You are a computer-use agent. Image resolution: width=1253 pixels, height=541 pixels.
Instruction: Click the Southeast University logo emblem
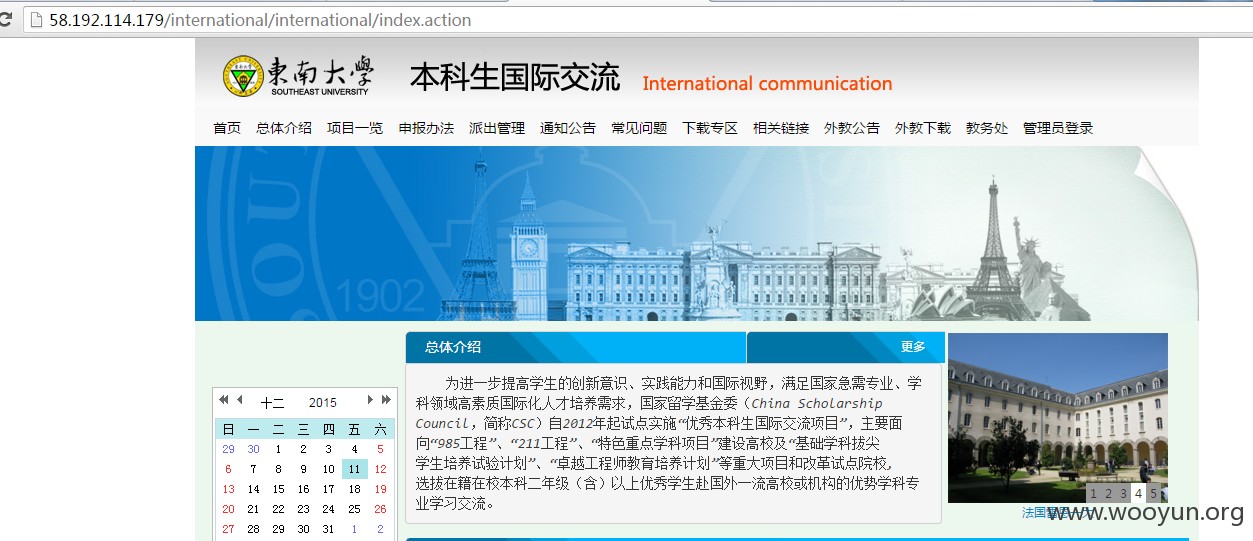coord(244,77)
